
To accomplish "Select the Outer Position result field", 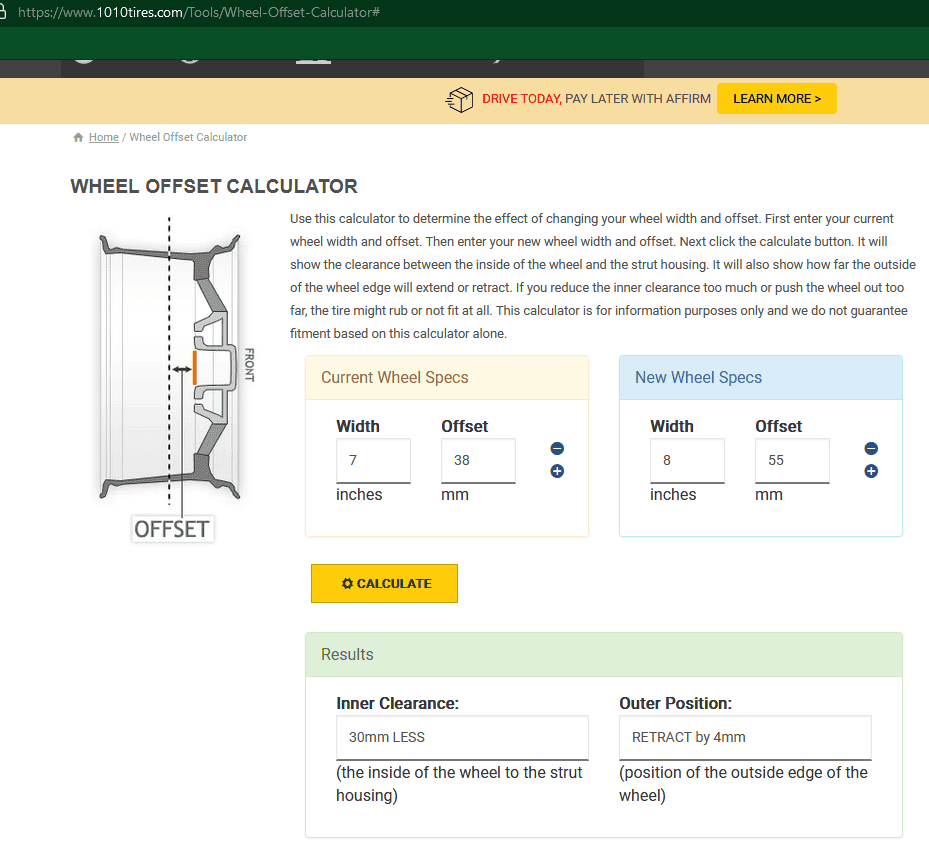I will coord(745,737).
